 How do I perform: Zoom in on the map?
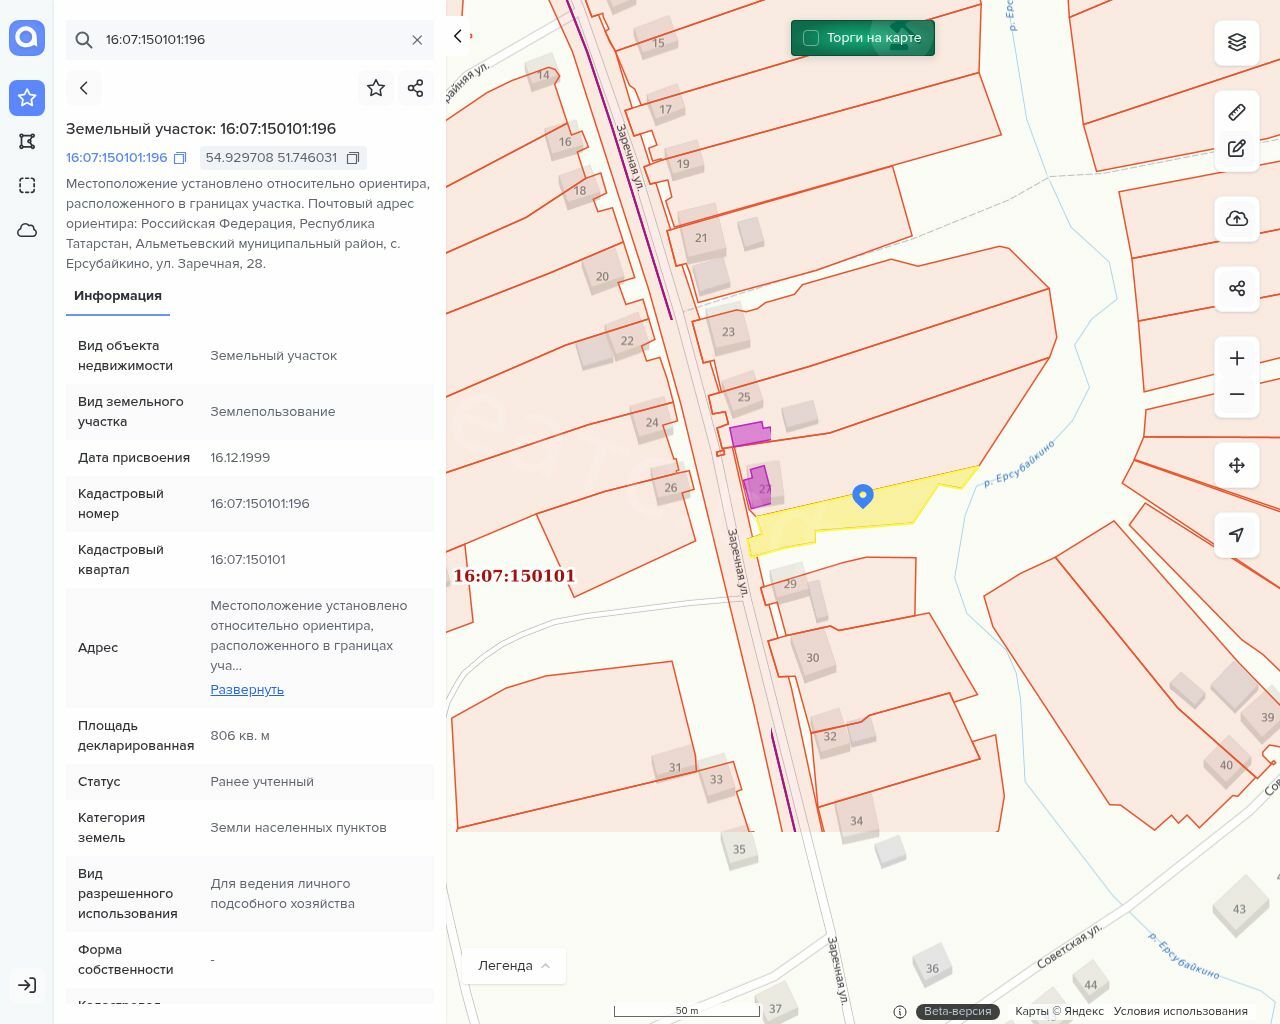point(1237,358)
